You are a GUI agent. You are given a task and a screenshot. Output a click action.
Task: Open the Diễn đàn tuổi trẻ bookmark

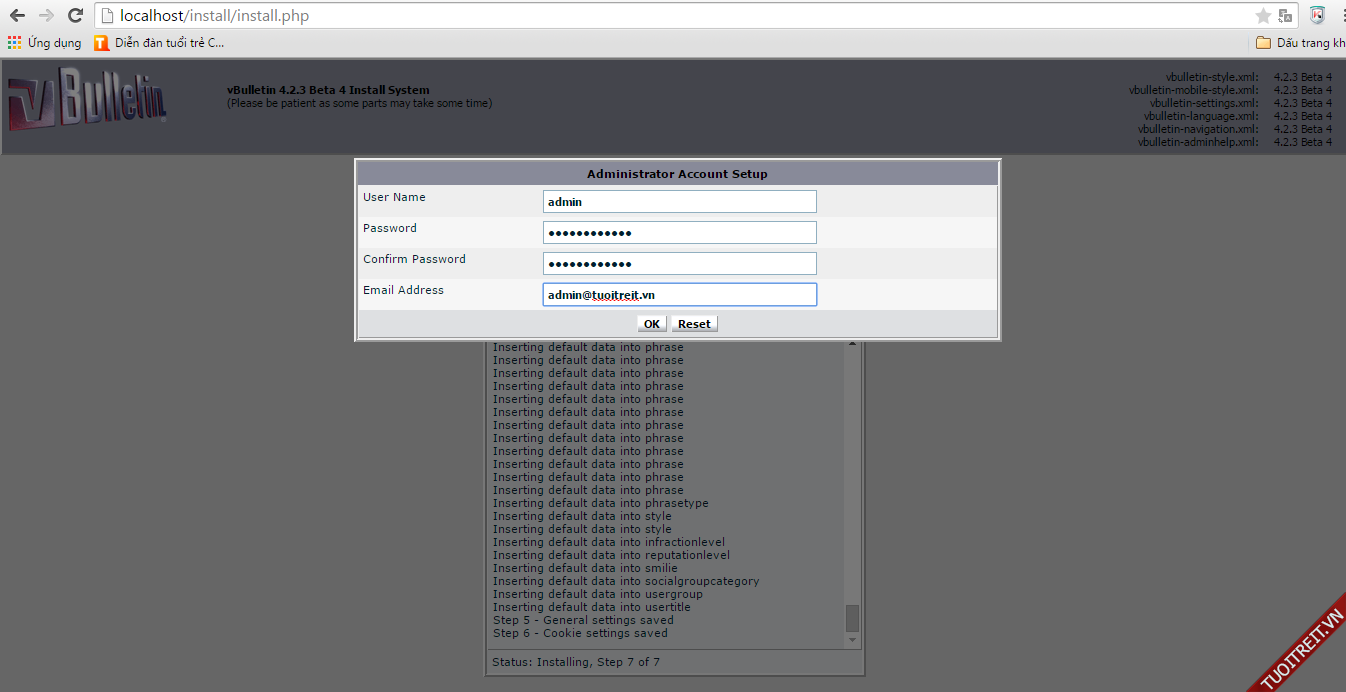tap(159, 43)
